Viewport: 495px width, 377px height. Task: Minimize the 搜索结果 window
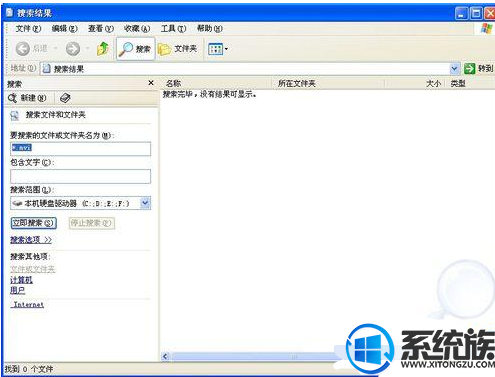click(461, 13)
